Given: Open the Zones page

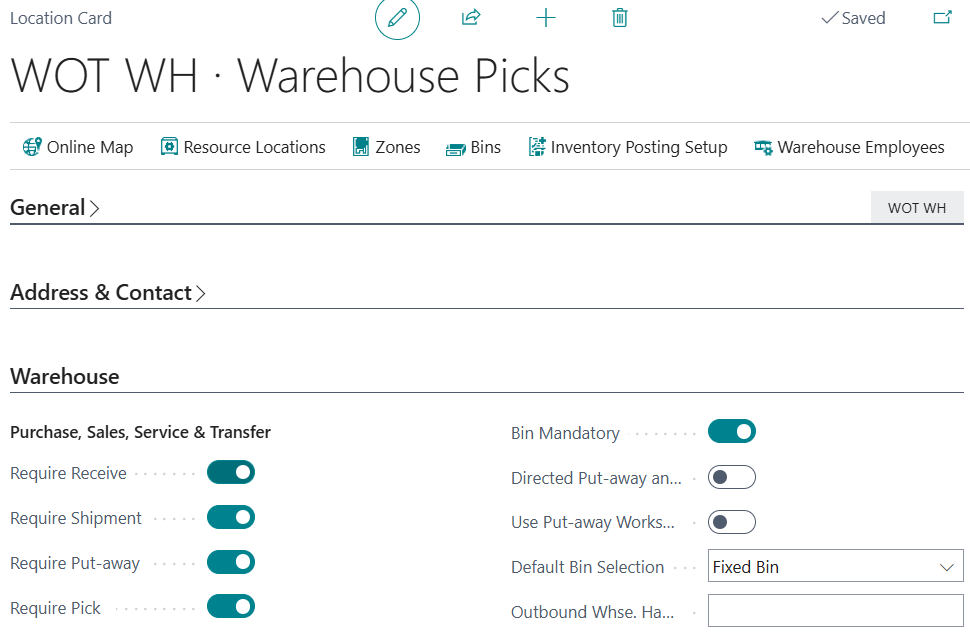Looking at the screenshot, I should (386, 147).
